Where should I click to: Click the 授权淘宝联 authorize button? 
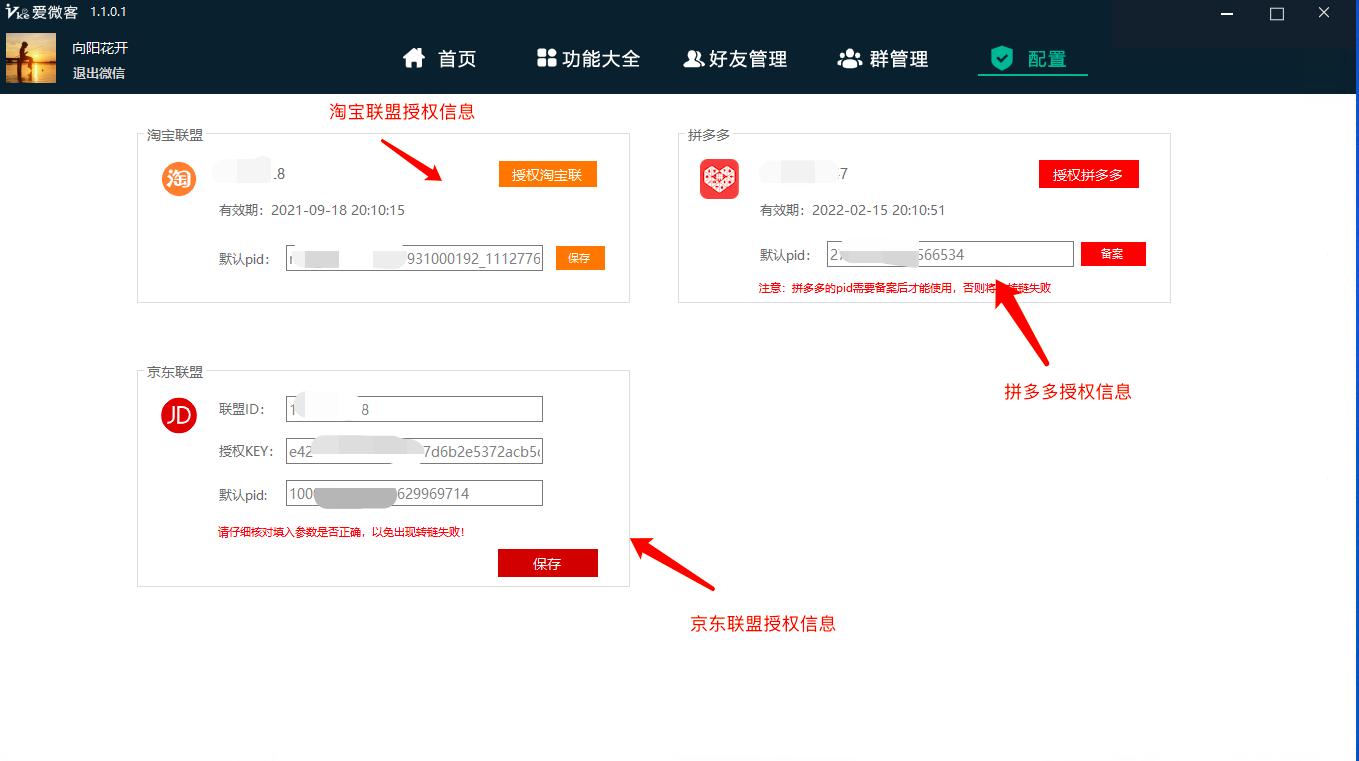click(547, 175)
